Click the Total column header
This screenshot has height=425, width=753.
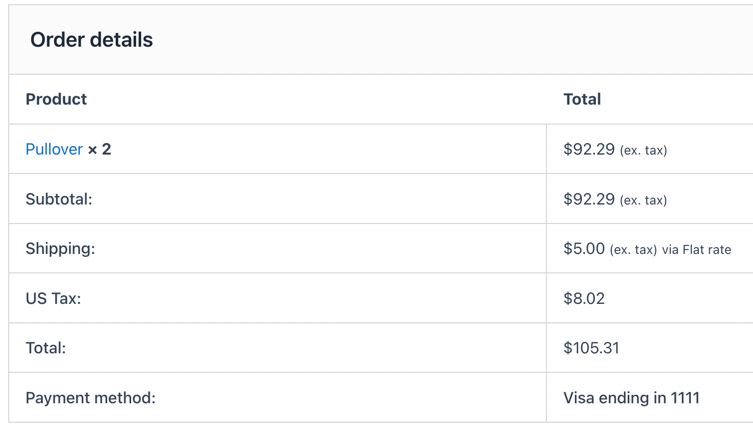click(x=582, y=99)
